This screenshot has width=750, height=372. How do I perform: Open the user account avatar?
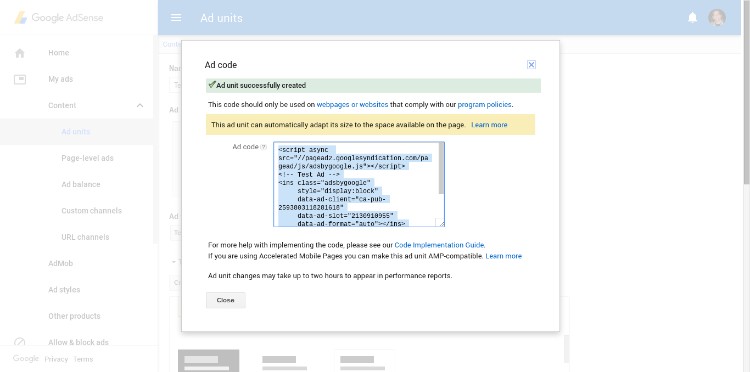pos(717,18)
